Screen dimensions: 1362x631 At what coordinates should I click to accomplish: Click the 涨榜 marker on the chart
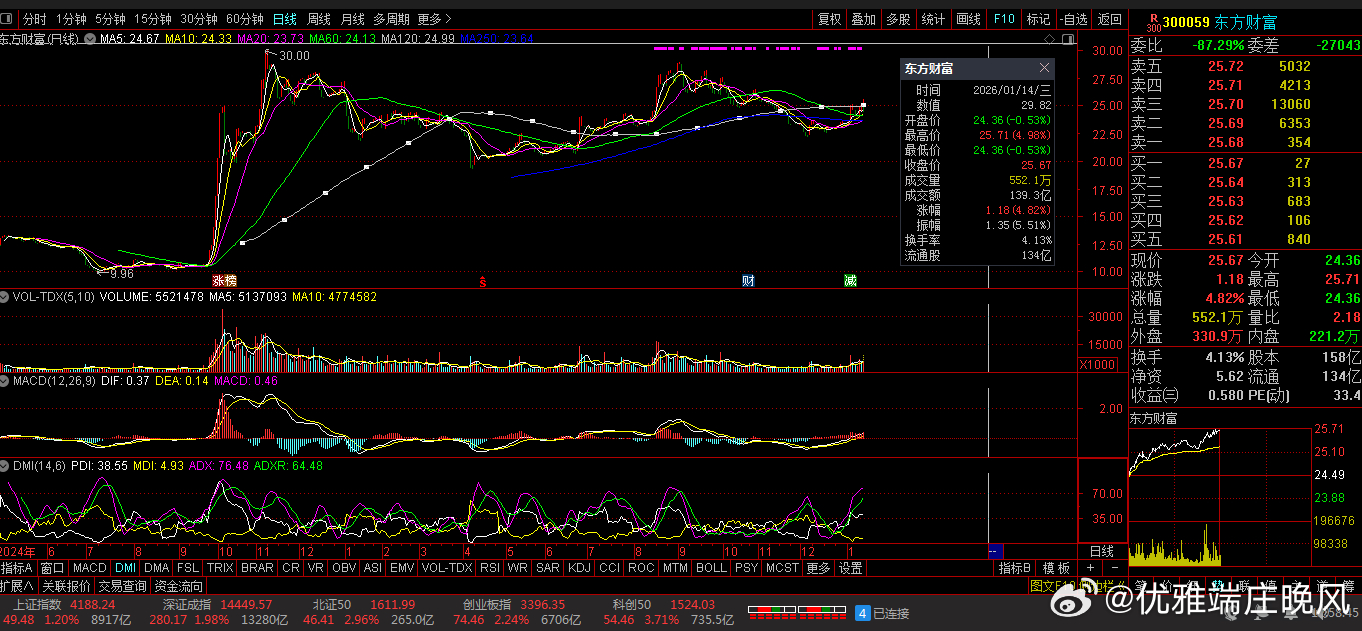pos(224,281)
